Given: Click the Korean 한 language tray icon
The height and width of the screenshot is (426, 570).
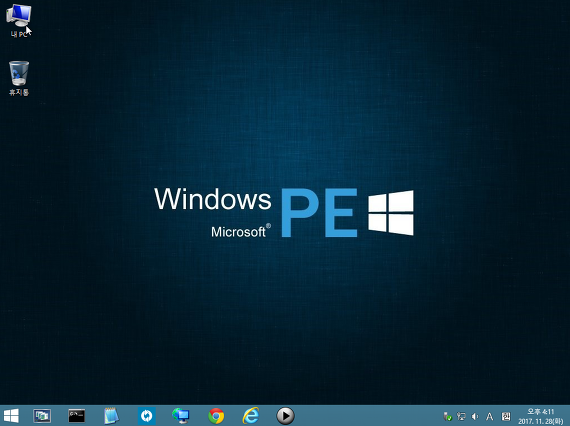Looking at the screenshot, I should [506, 416].
